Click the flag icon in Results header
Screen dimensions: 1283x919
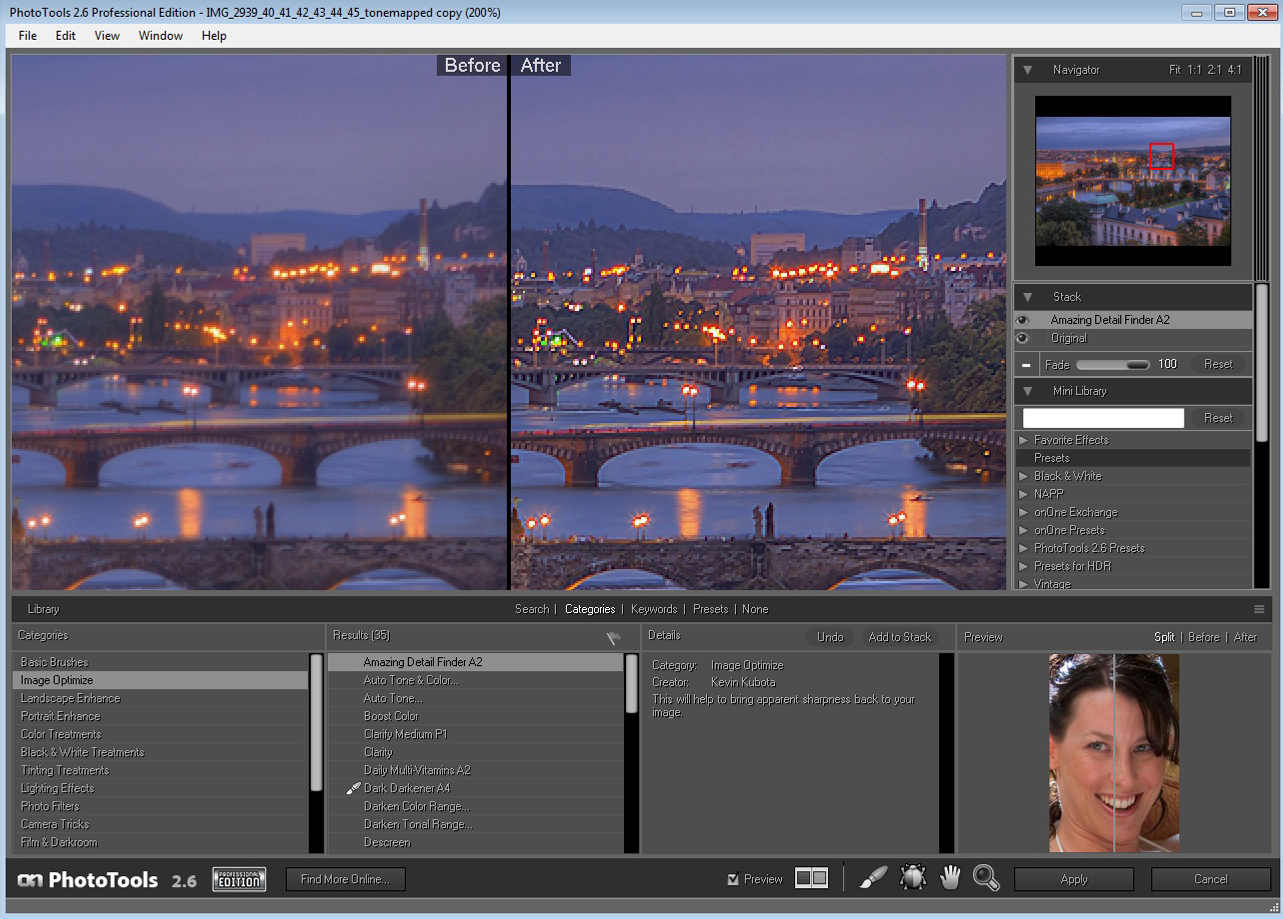(x=613, y=638)
